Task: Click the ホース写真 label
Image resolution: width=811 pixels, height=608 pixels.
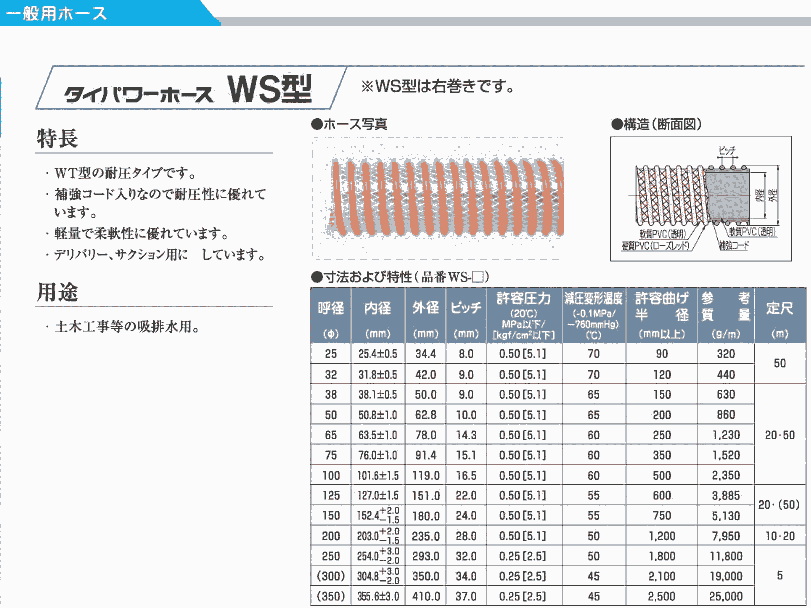Action: click(350, 124)
